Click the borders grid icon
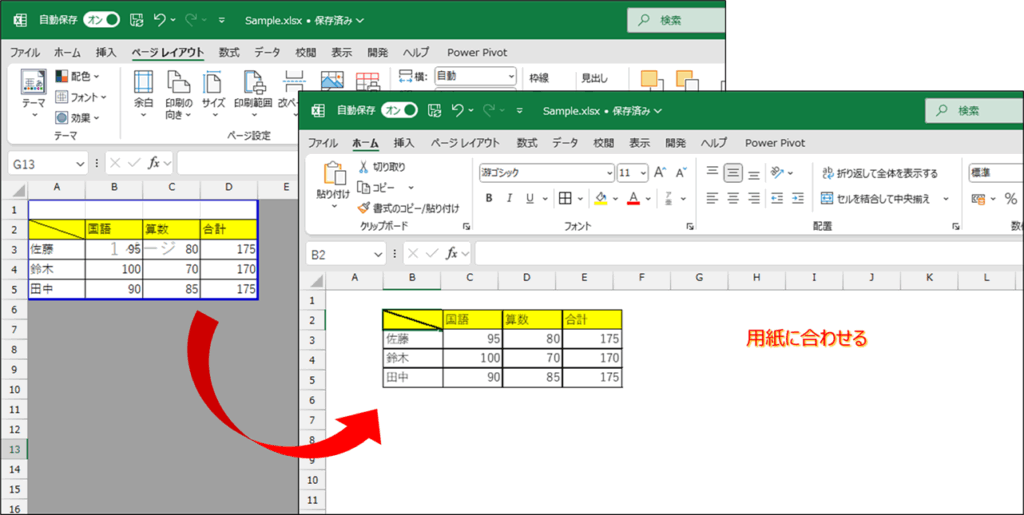This screenshot has width=1024, height=515. [565, 198]
